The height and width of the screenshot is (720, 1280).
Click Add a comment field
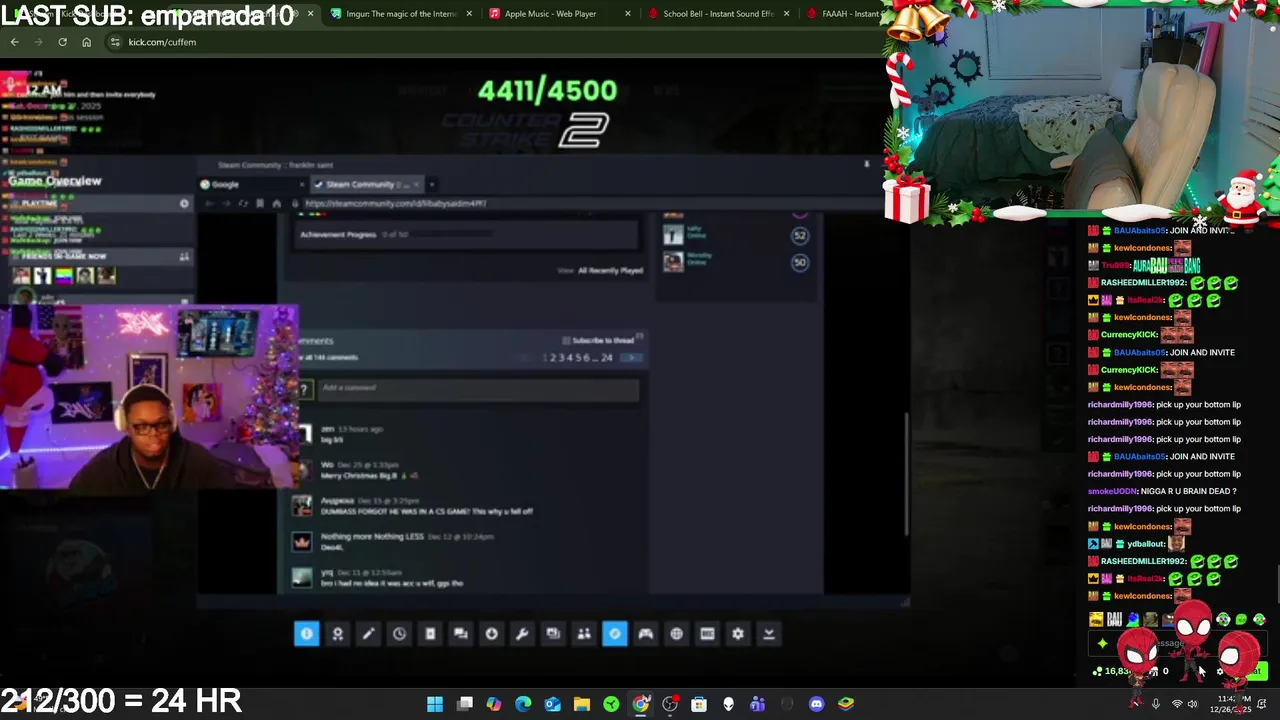click(x=478, y=388)
